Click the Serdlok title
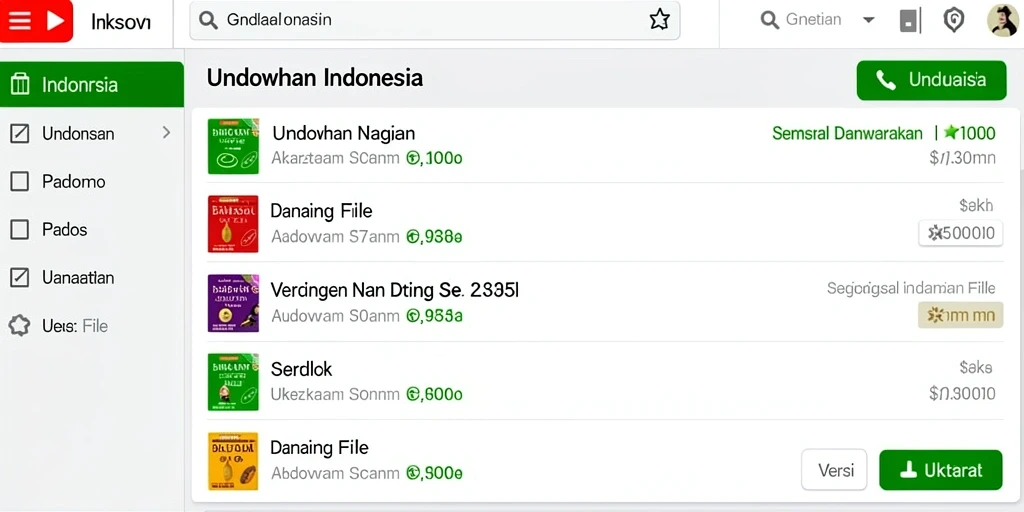Screen dimensions: 1024x512 tap(302, 369)
